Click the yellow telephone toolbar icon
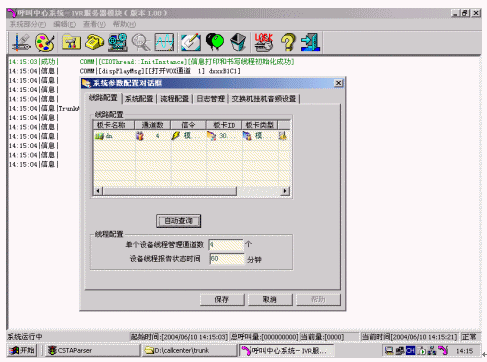The width and height of the screenshot is (487, 362). tap(94, 42)
